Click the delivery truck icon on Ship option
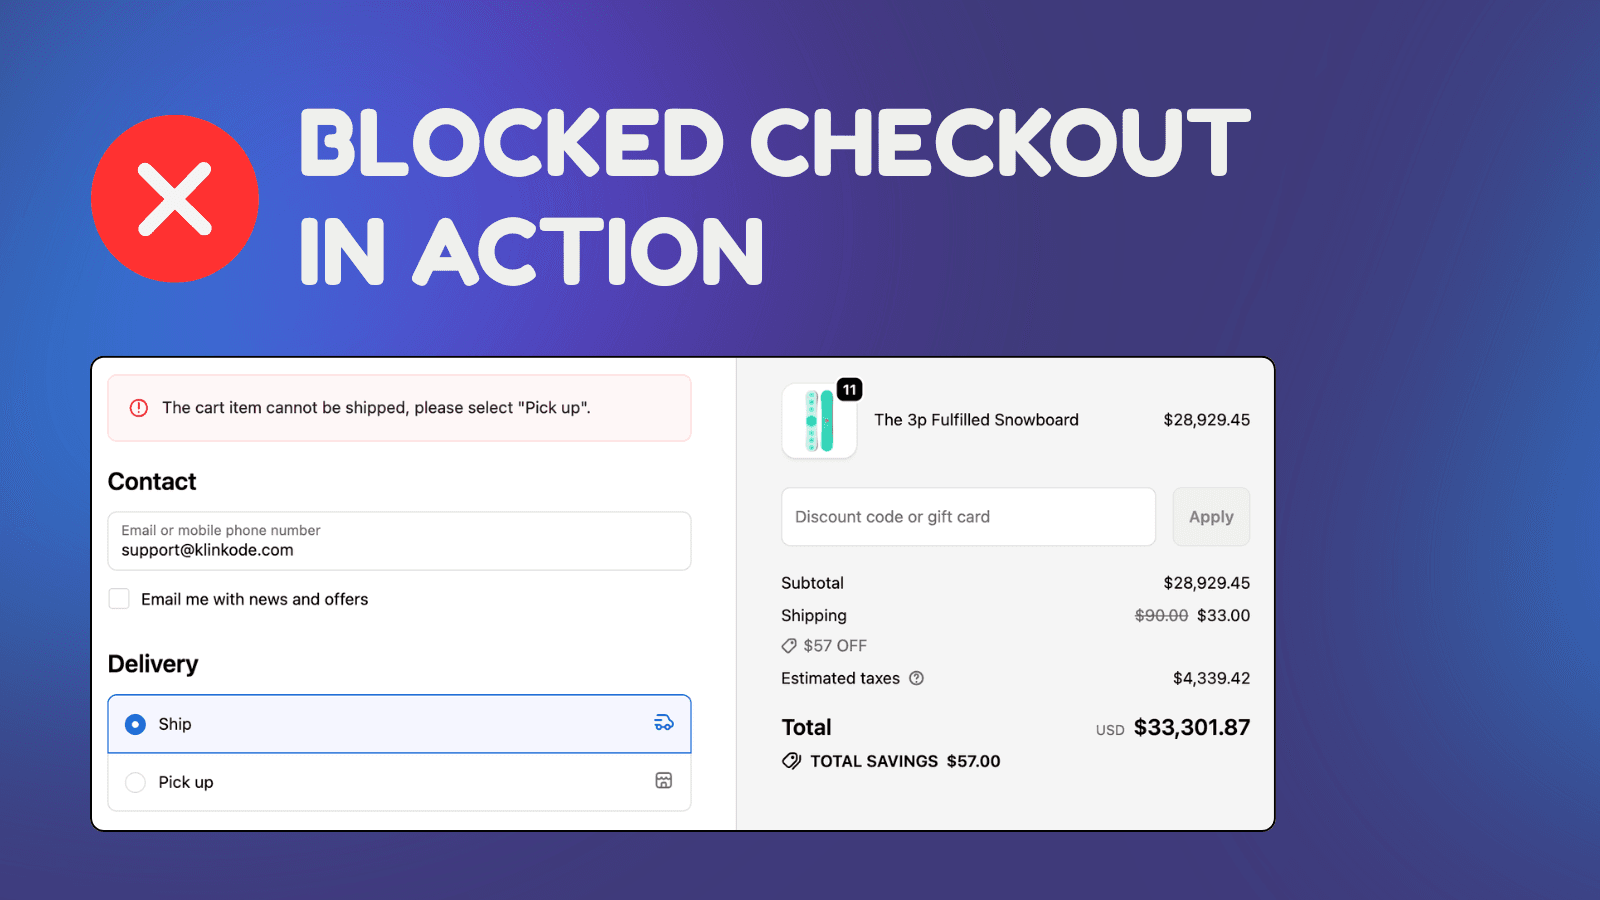 [663, 723]
